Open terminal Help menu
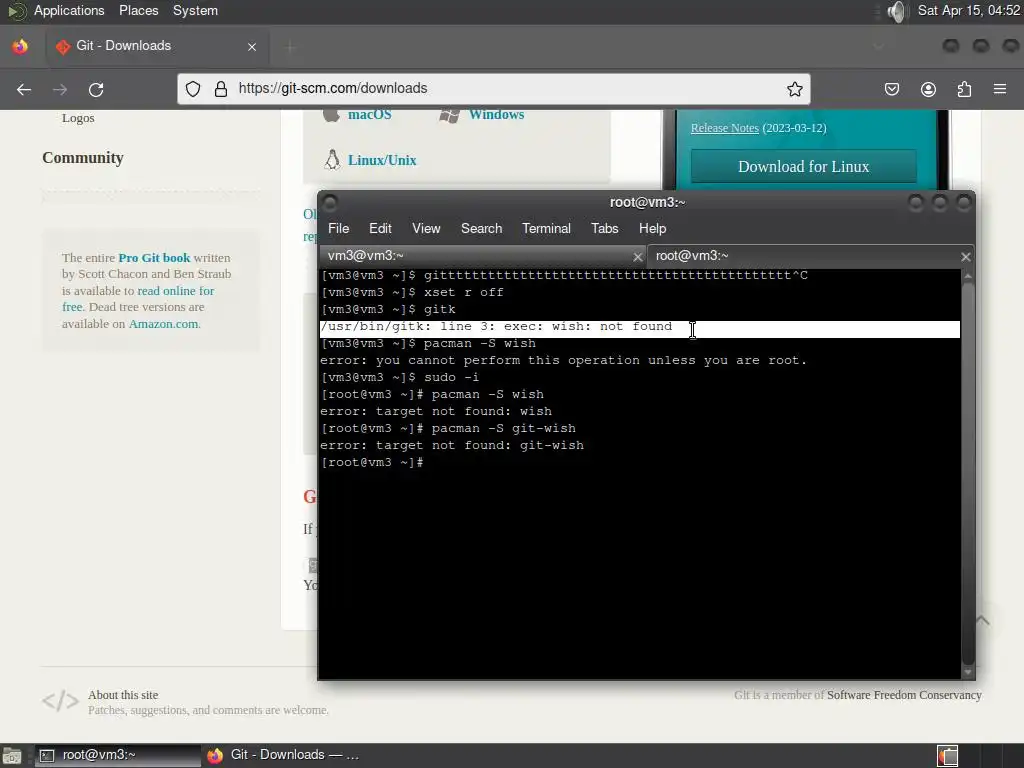Screen dimensions: 1024x768 652,229
